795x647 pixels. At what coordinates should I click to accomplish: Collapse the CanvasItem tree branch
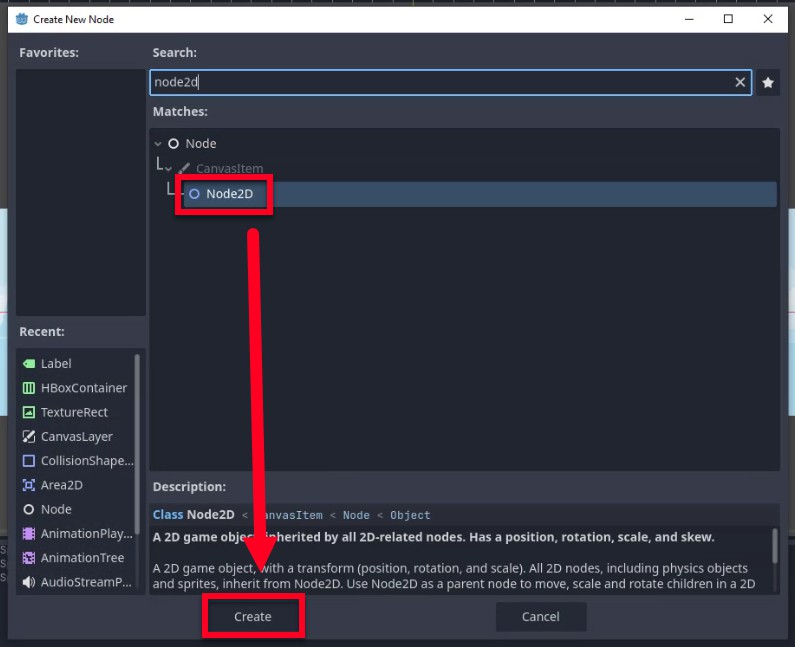168,169
